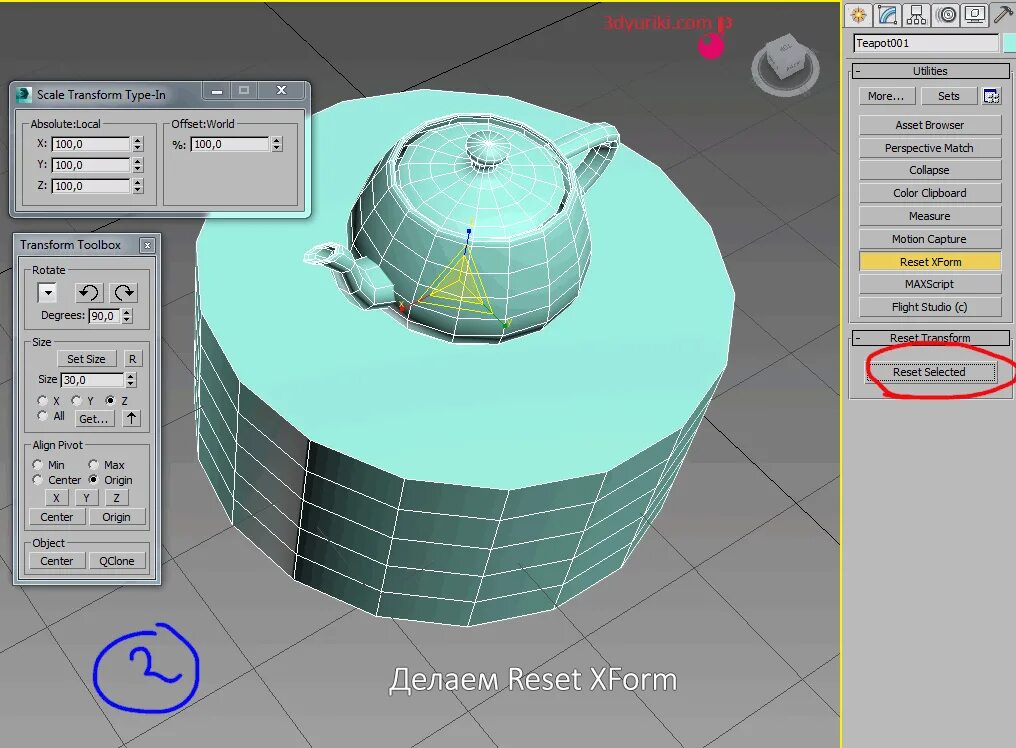Open the Create command panel tab
Screen dimensions: 1016x748
click(859, 15)
